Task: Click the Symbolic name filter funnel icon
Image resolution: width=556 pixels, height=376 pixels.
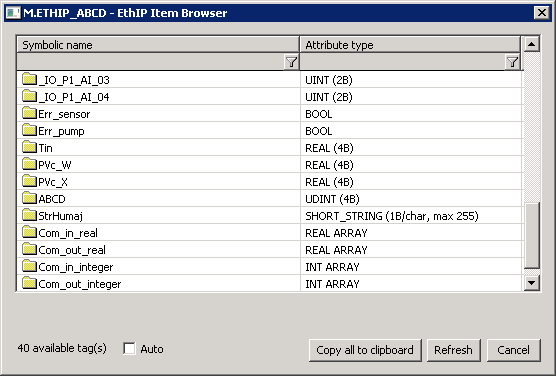Action: [x=291, y=62]
